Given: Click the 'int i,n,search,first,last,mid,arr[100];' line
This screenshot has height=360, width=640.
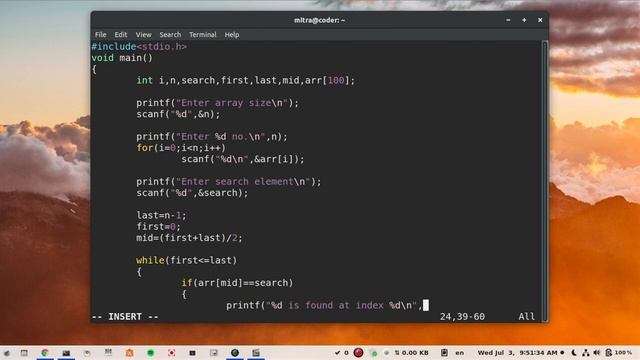Looking at the screenshot, I should (246, 80).
